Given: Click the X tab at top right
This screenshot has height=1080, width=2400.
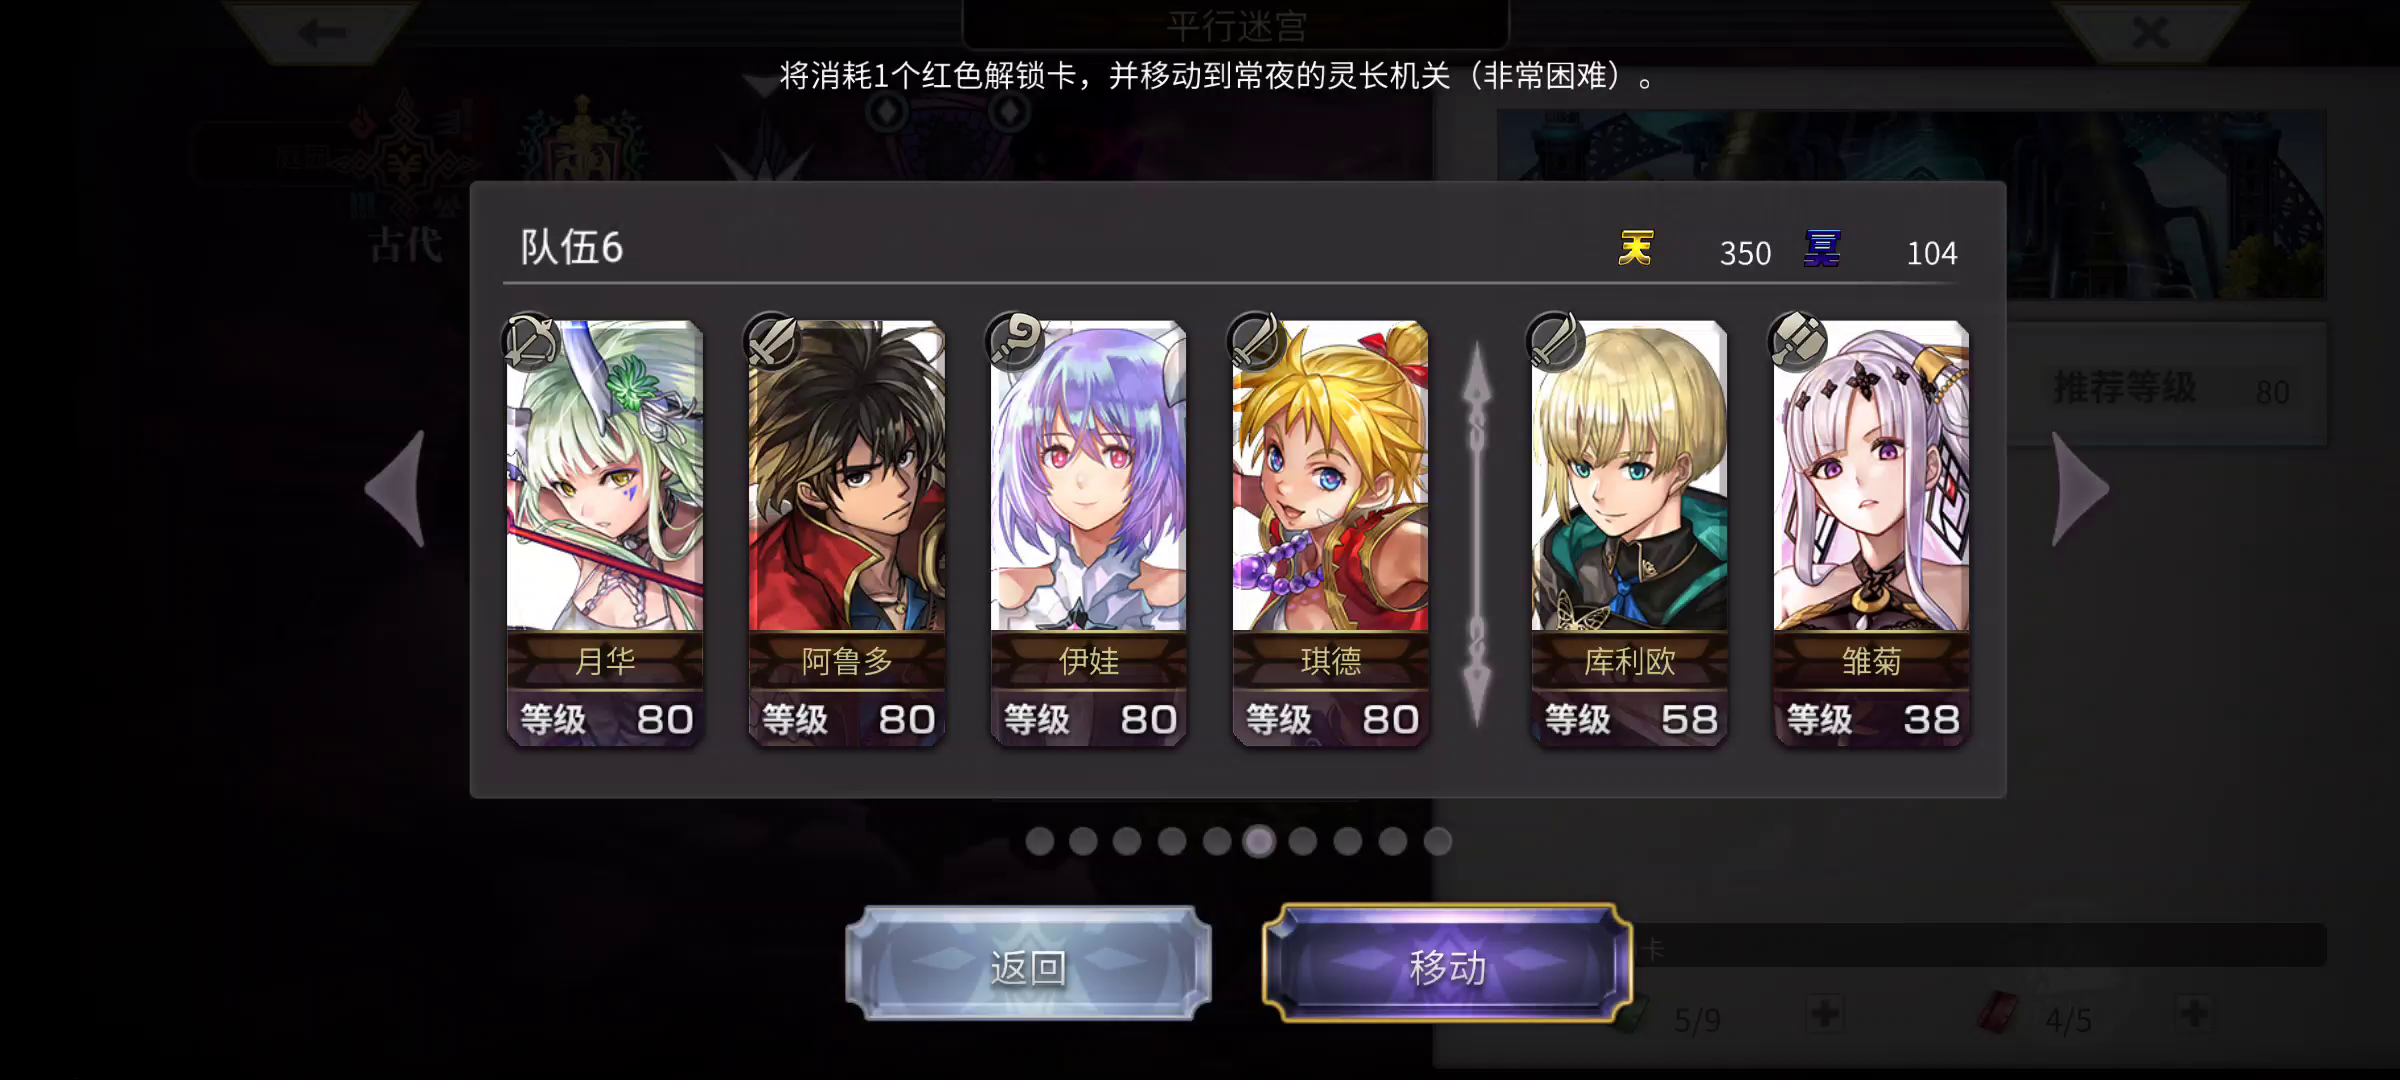Looking at the screenshot, I should click(2150, 31).
